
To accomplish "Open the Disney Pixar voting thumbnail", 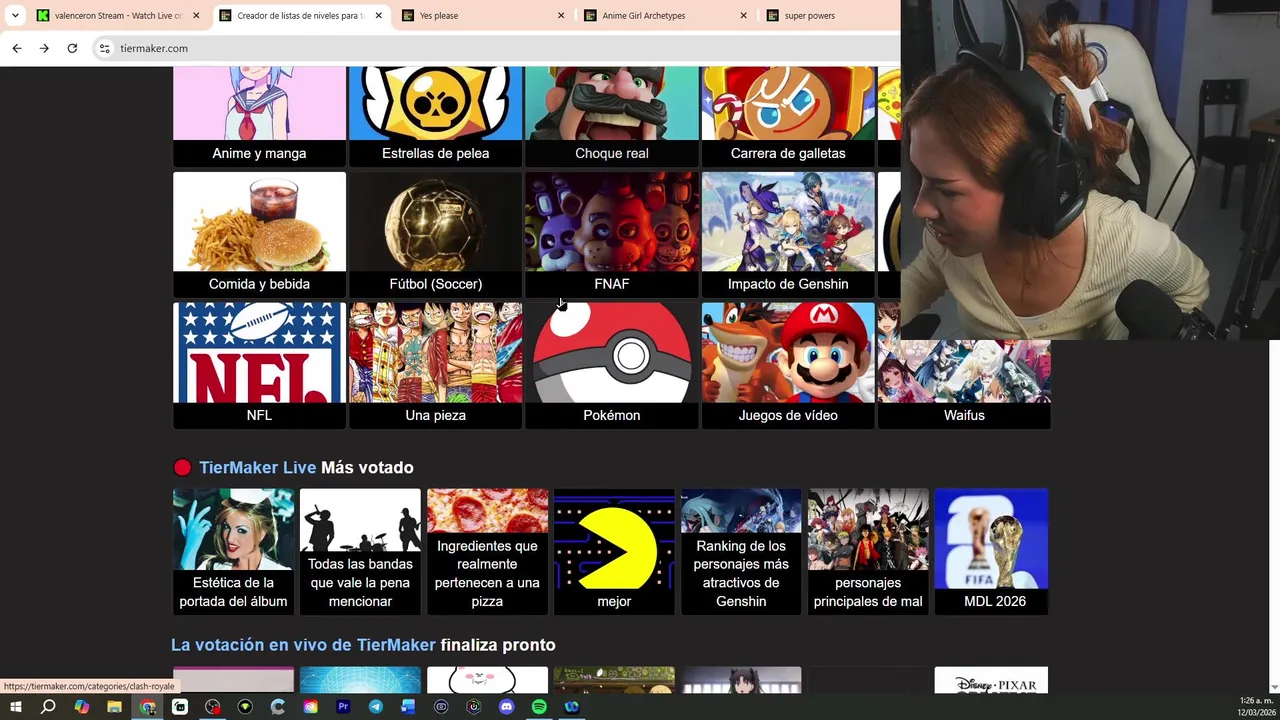I will click(x=991, y=680).
